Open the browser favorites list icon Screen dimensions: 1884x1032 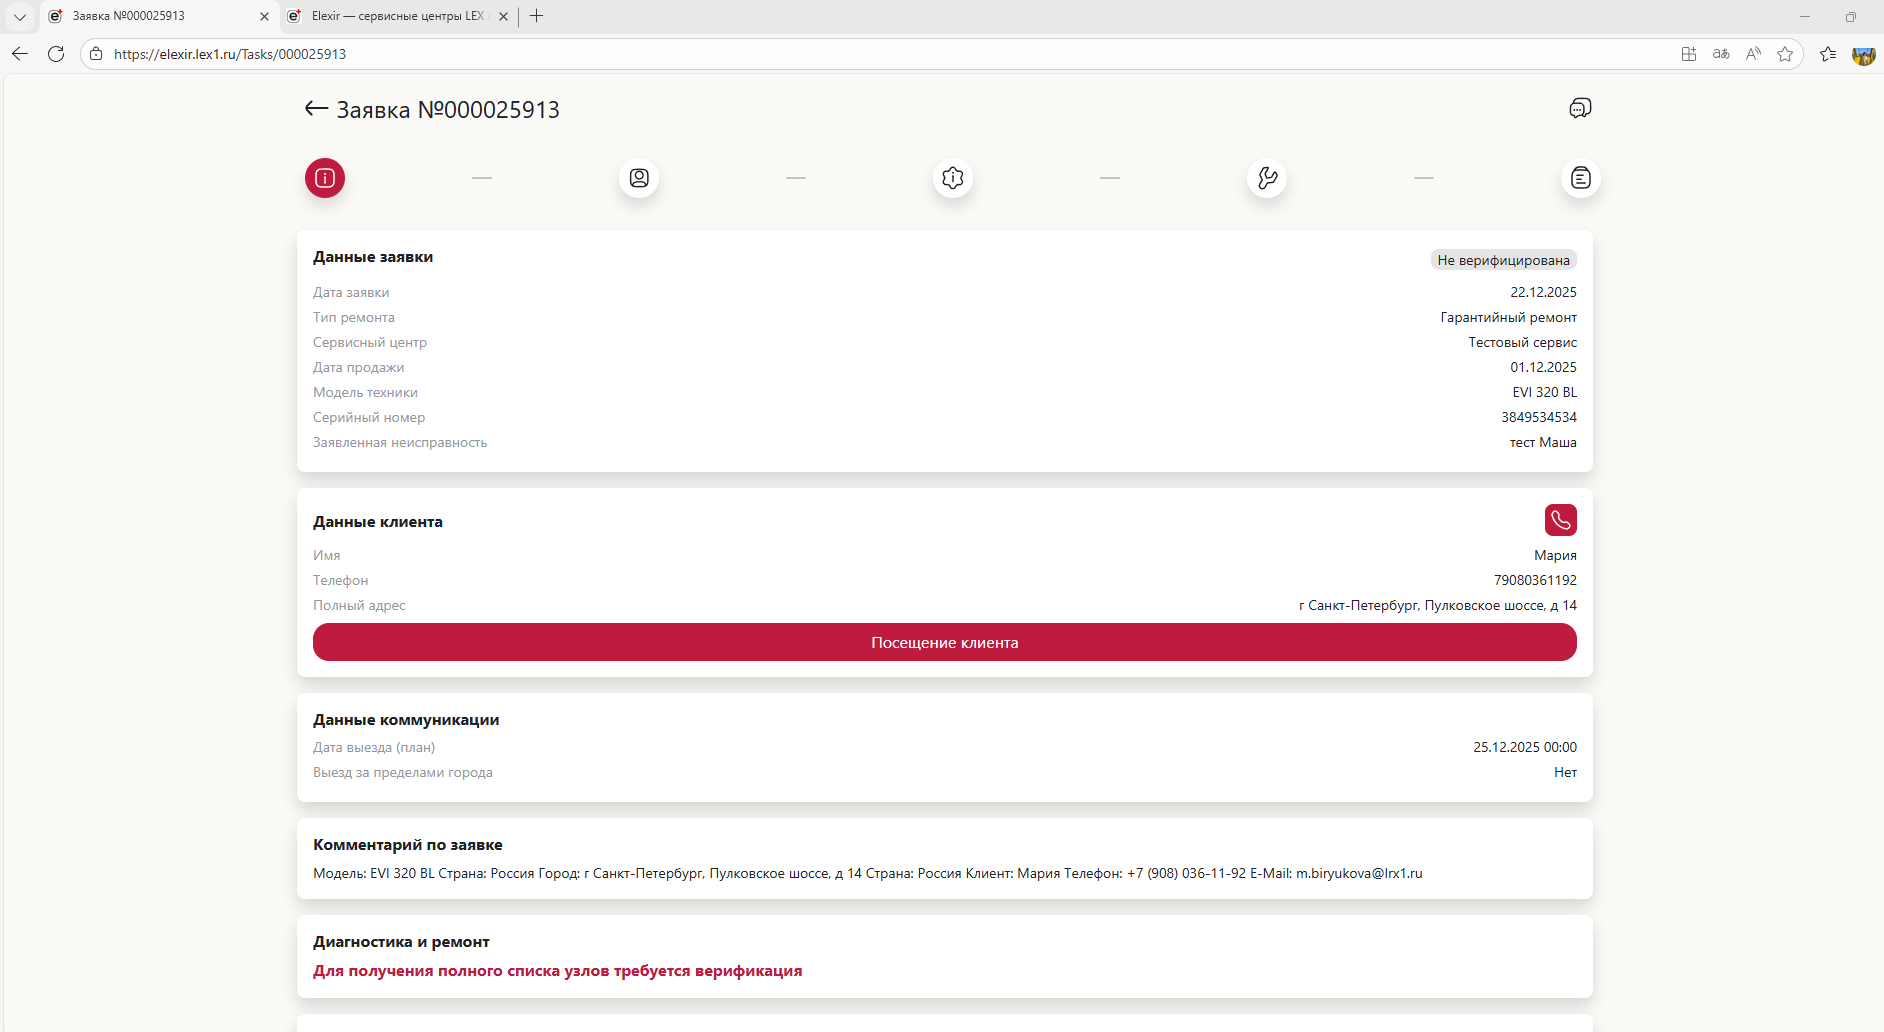coord(1828,54)
